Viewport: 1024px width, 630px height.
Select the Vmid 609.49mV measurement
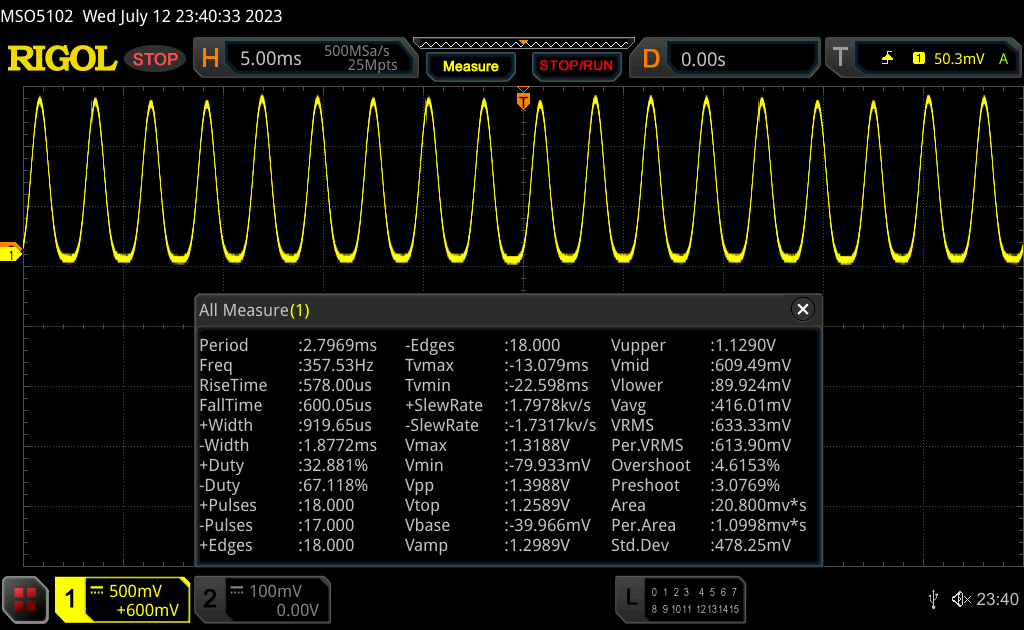tap(701, 365)
